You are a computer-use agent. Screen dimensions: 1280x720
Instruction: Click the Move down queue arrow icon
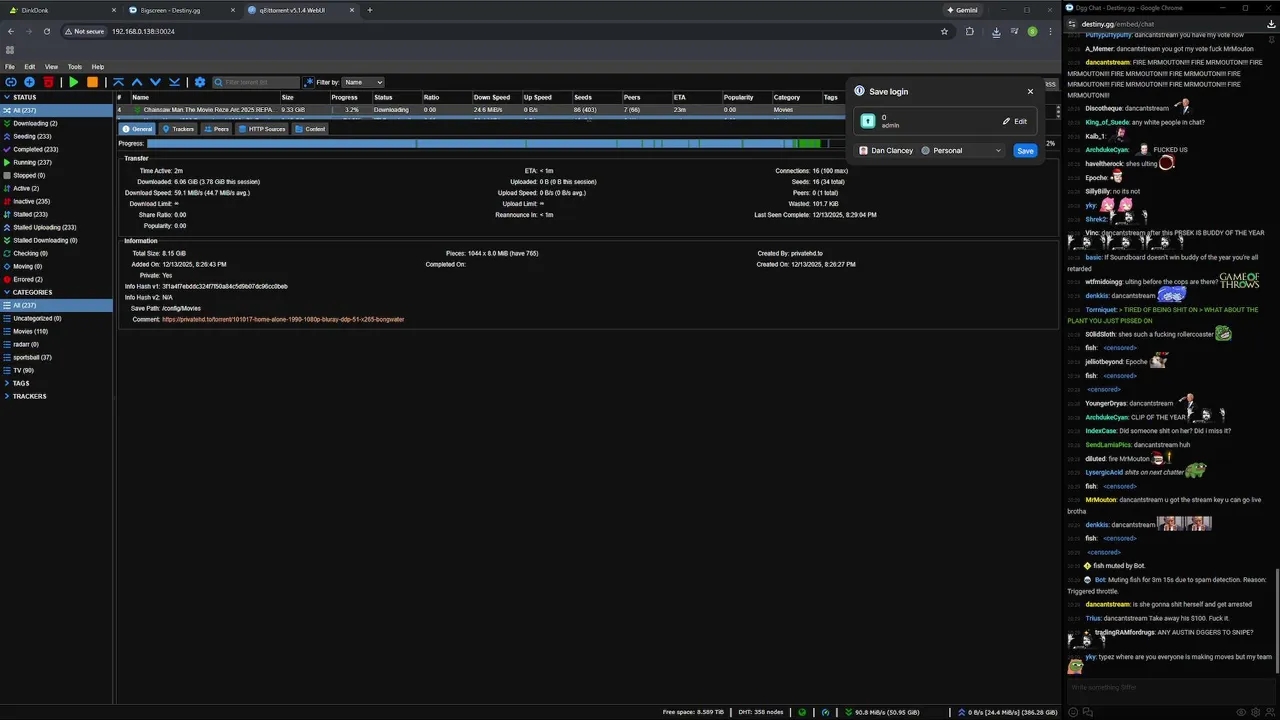pyautogui.click(x=155, y=82)
